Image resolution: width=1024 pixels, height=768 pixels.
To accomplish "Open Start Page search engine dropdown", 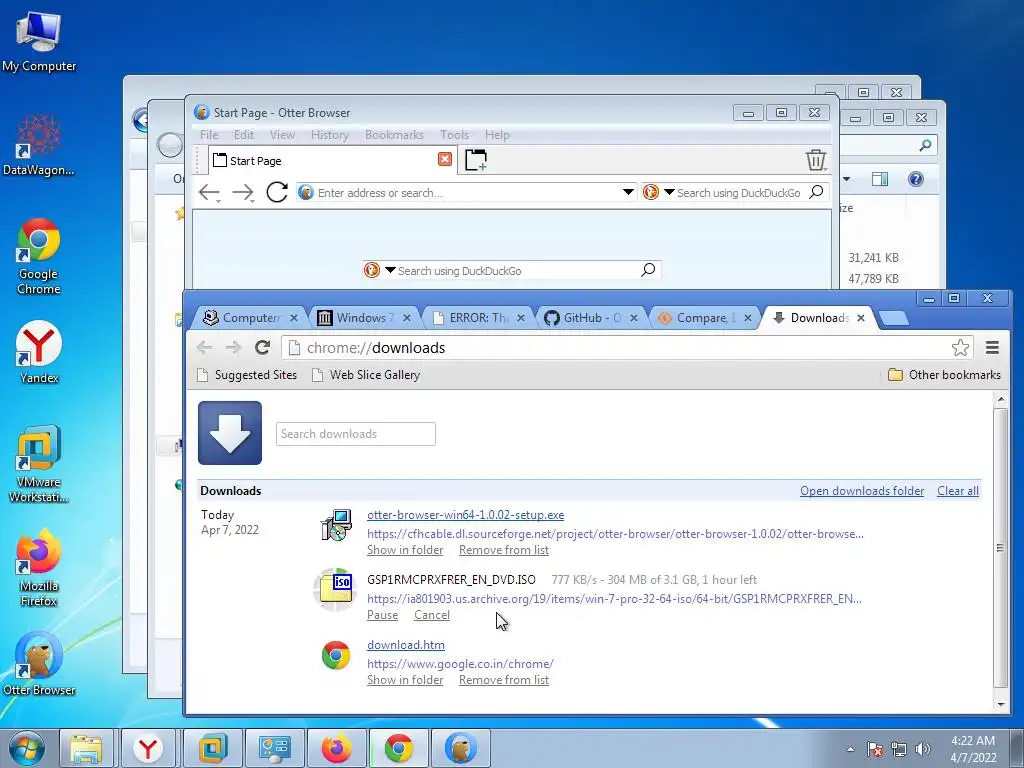I will 390,270.
